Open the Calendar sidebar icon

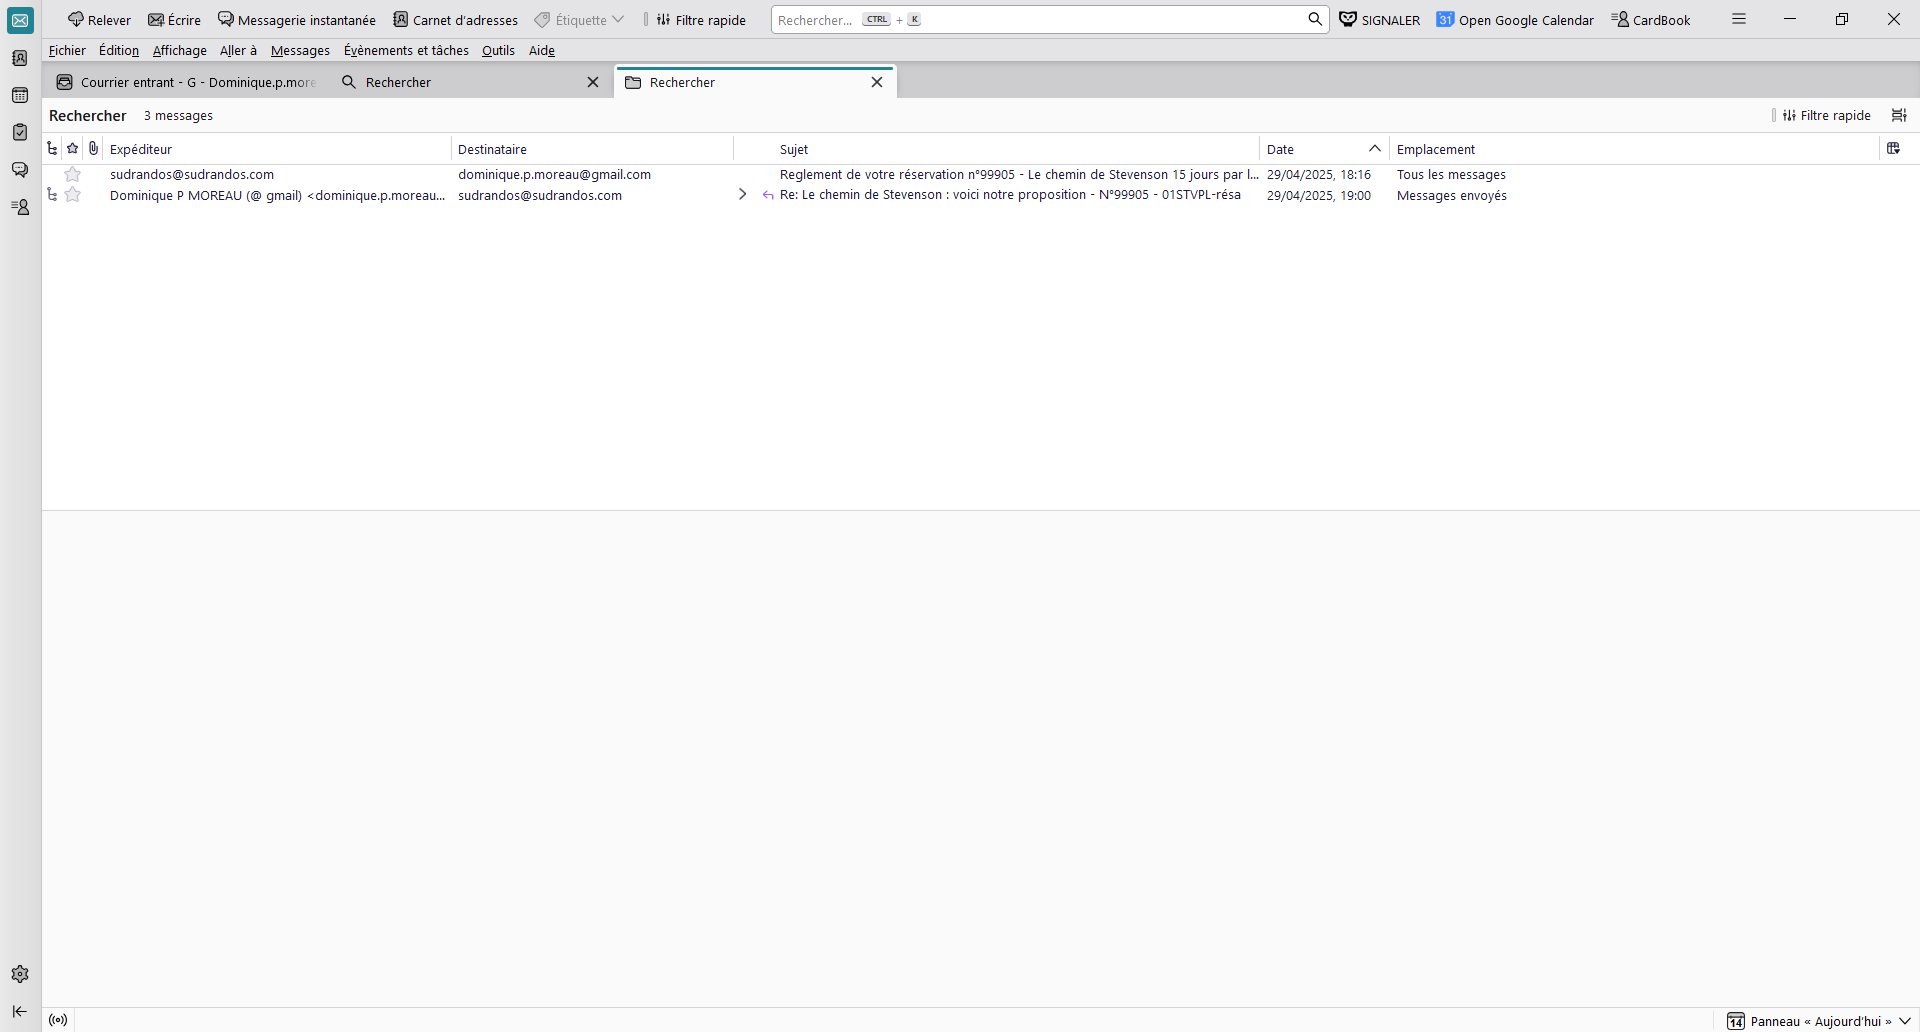(20, 95)
